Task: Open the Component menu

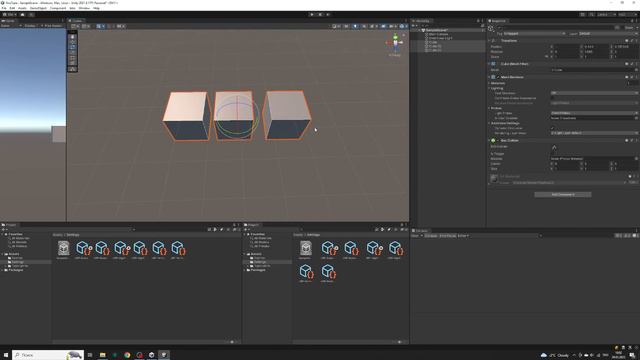Action: click(58, 8)
